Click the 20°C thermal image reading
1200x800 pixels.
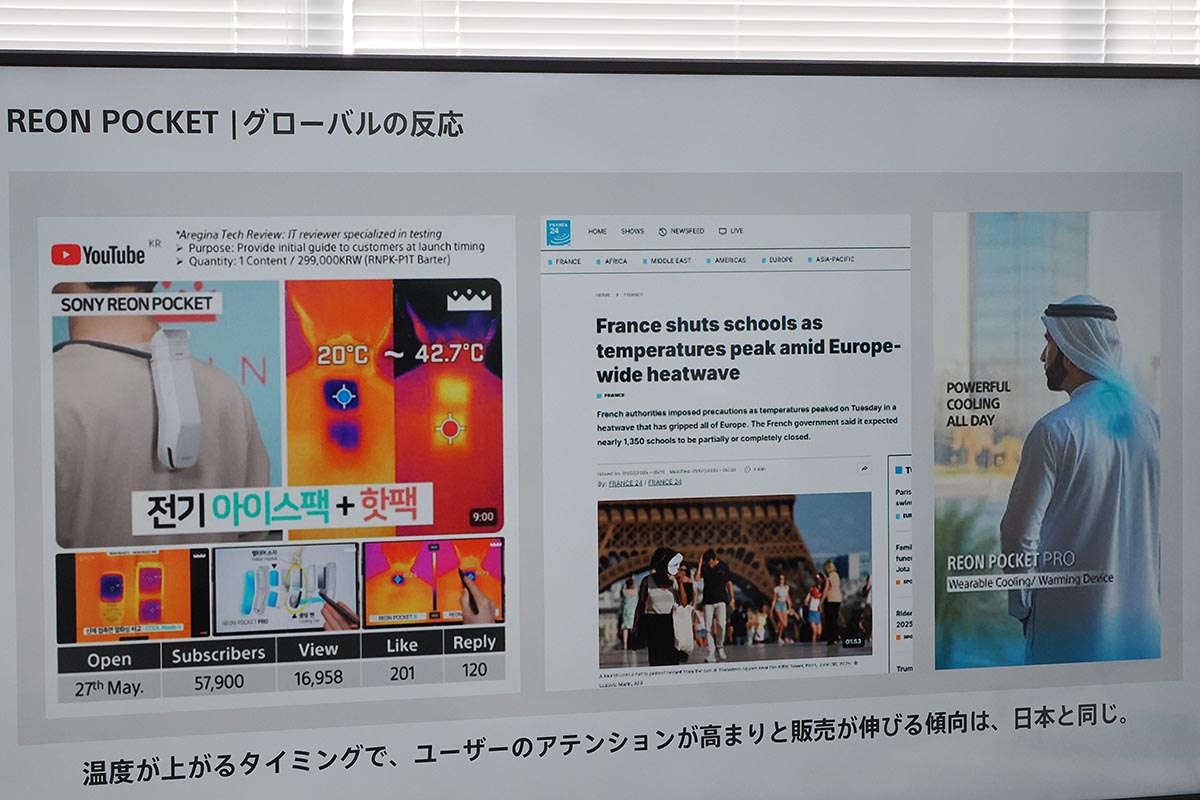342,355
